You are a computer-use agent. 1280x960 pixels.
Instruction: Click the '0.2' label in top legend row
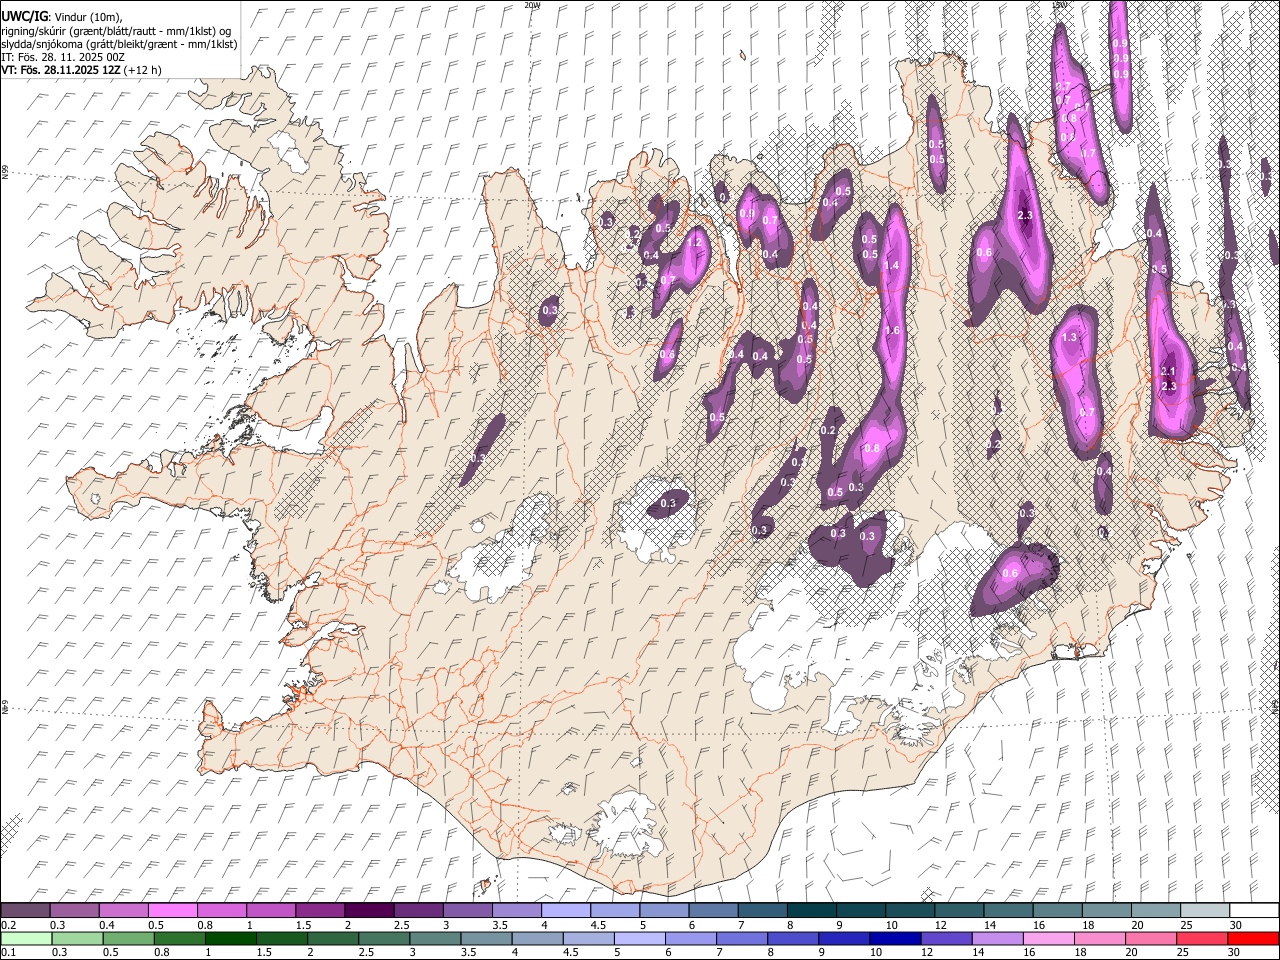[7, 925]
